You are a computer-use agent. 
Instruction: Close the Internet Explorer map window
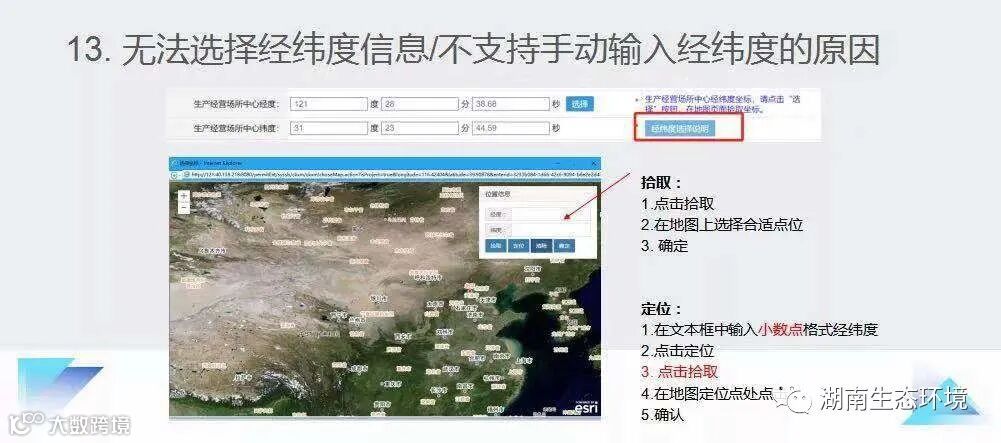[x=594, y=163]
